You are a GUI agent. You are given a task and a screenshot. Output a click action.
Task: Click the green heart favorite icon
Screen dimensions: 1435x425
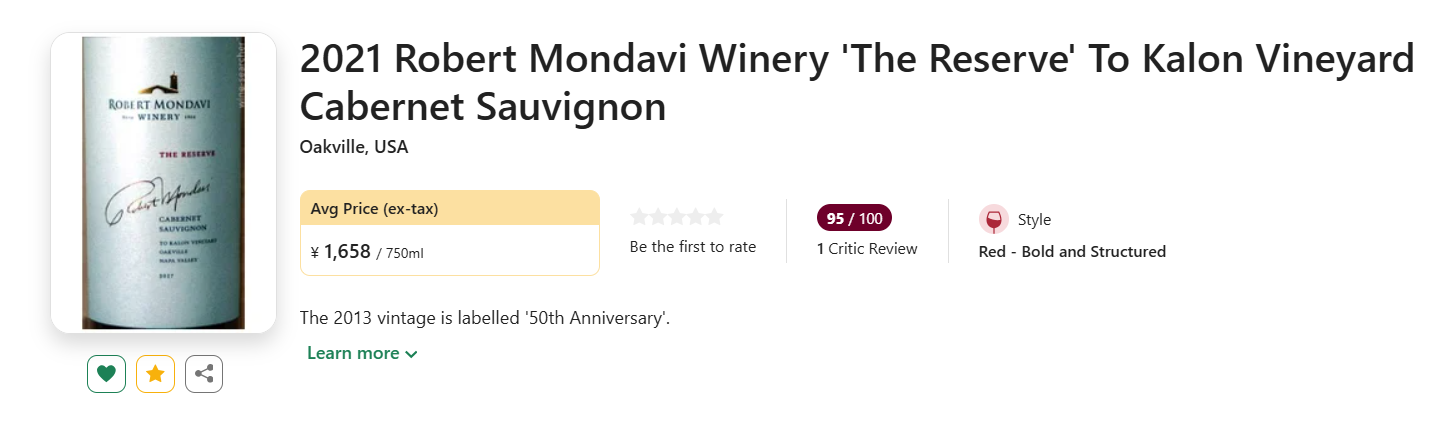click(106, 374)
